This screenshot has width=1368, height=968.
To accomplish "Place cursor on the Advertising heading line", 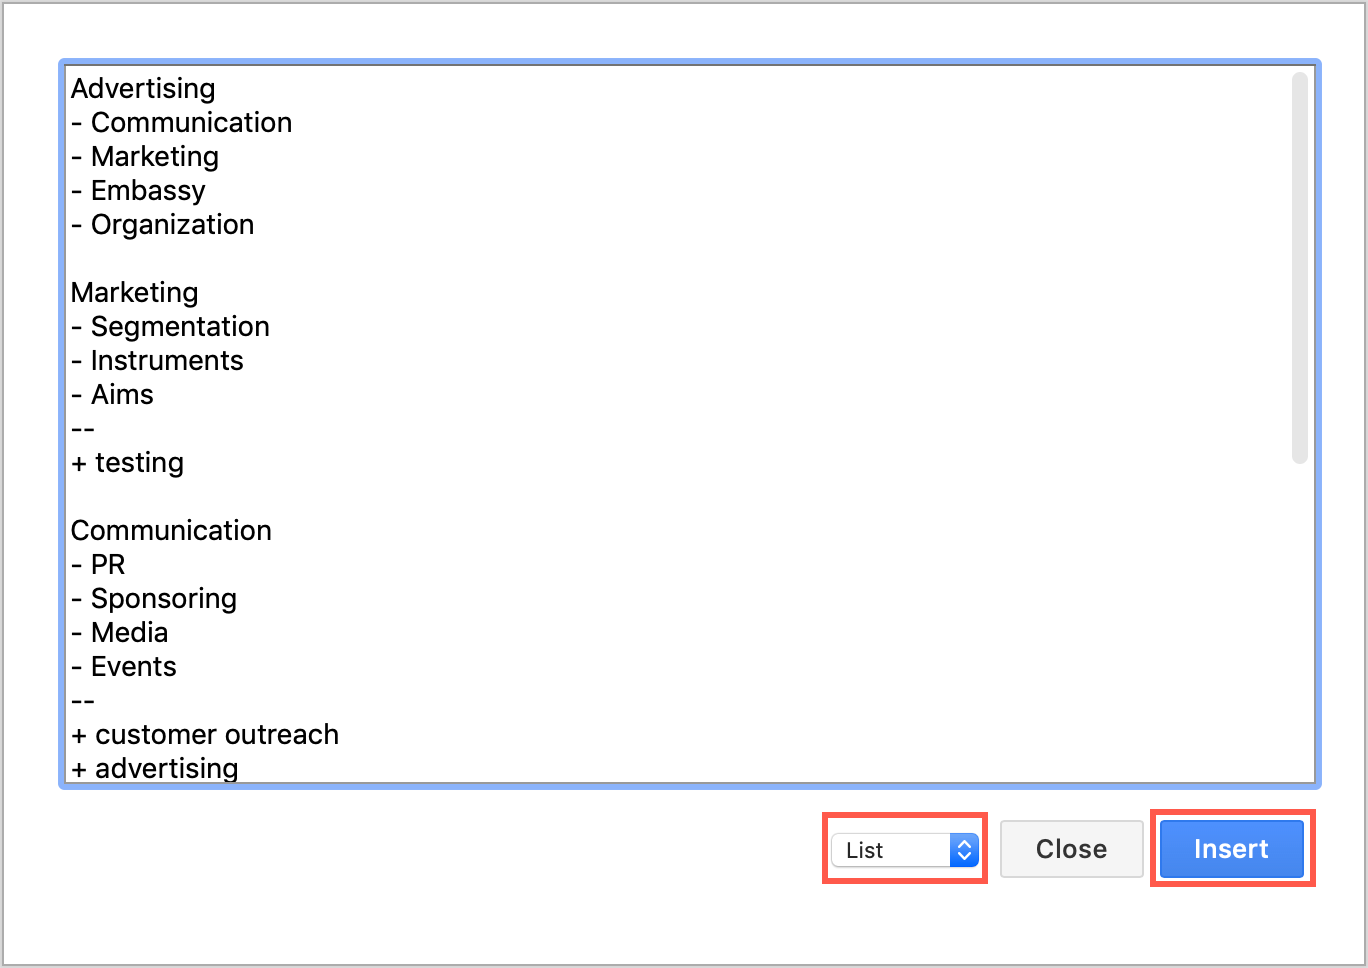I will [x=142, y=89].
